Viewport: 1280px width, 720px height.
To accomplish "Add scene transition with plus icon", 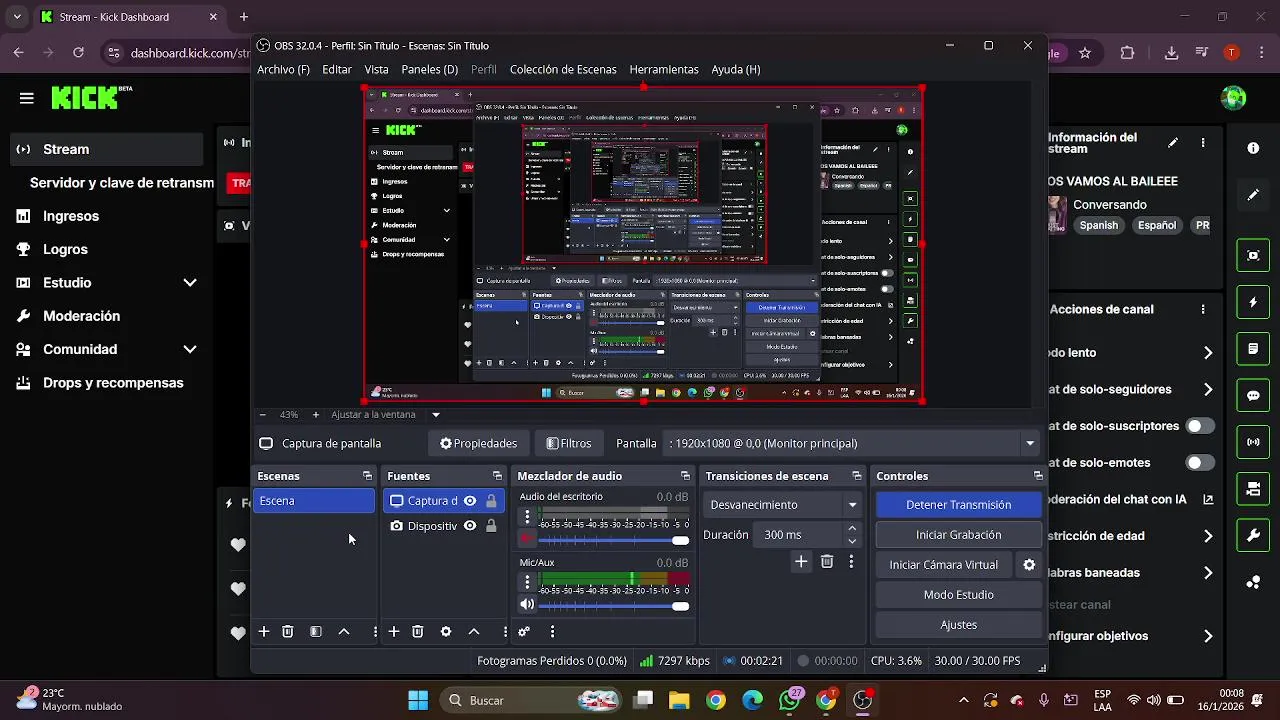I will pyautogui.click(x=801, y=562).
